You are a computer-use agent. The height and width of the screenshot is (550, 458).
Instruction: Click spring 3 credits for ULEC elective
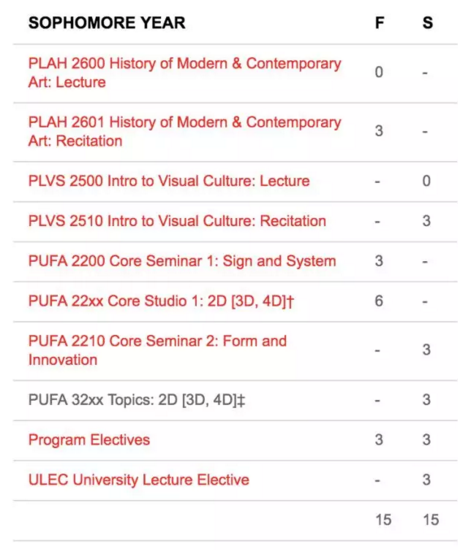(426, 480)
